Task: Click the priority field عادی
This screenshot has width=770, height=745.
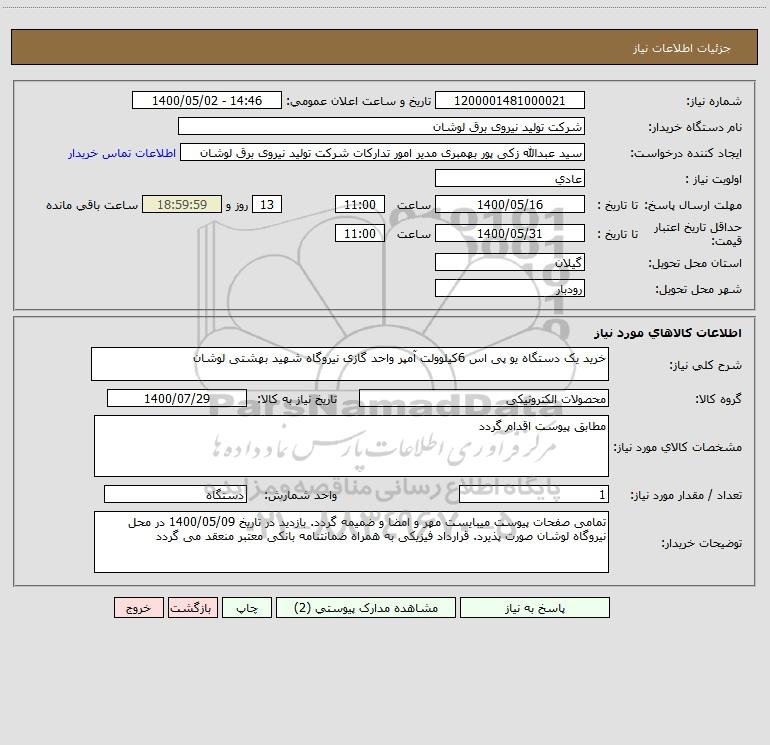Action: click(x=510, y=178)
